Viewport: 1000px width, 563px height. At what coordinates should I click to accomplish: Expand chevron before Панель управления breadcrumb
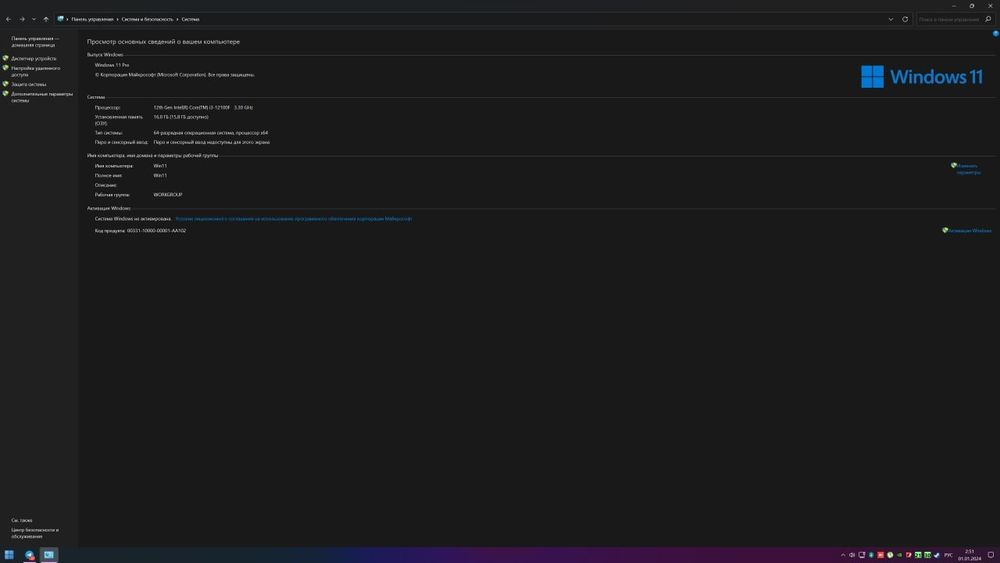point(68,19)
